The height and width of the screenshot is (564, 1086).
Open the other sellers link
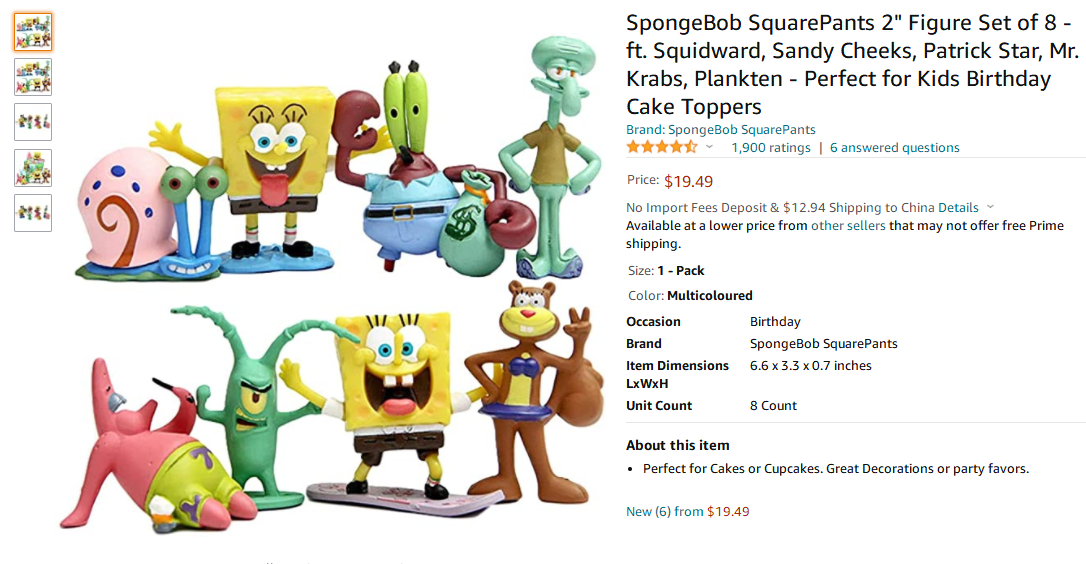coord(848,226)
